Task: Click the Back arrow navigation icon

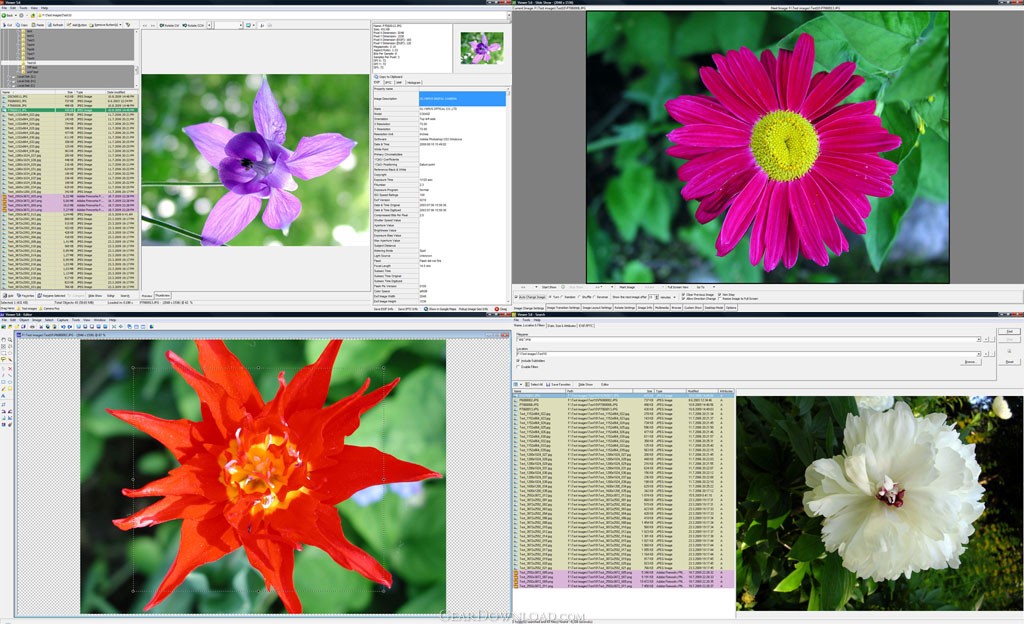Action: point(4,15)
